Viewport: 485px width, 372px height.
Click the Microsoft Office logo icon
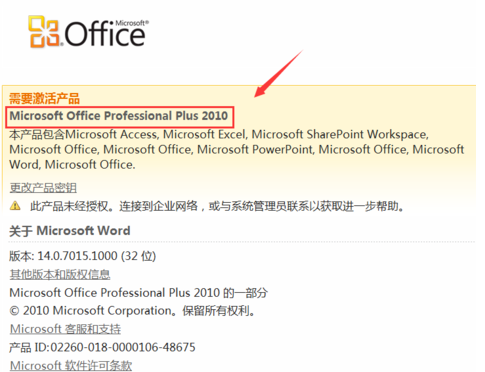(44, 32)
